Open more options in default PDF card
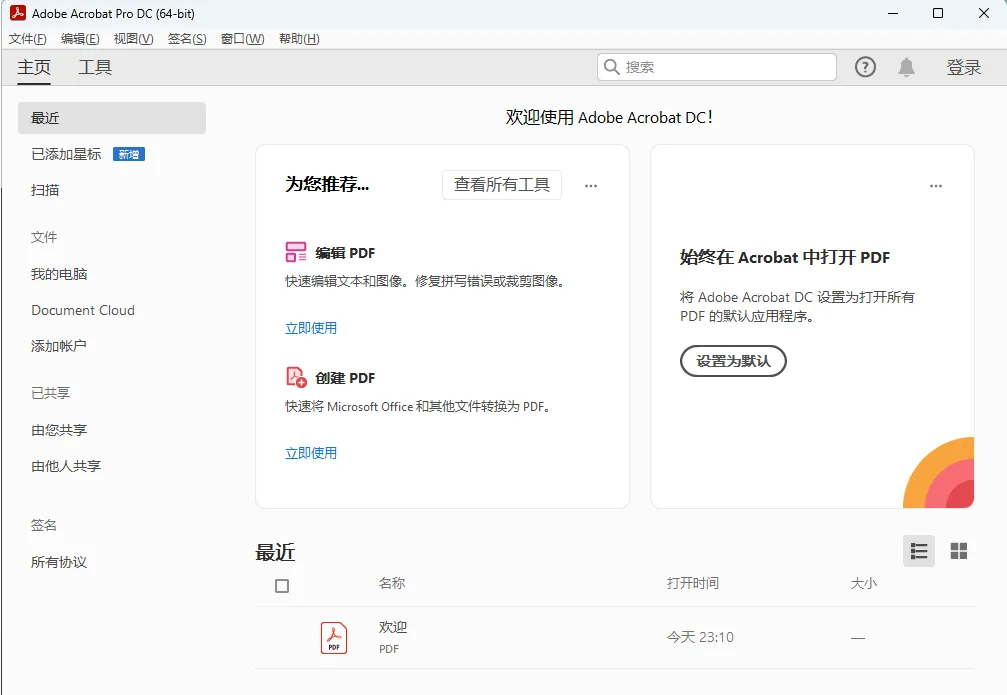The image size is (1007, 695). [x=936, y=186]
